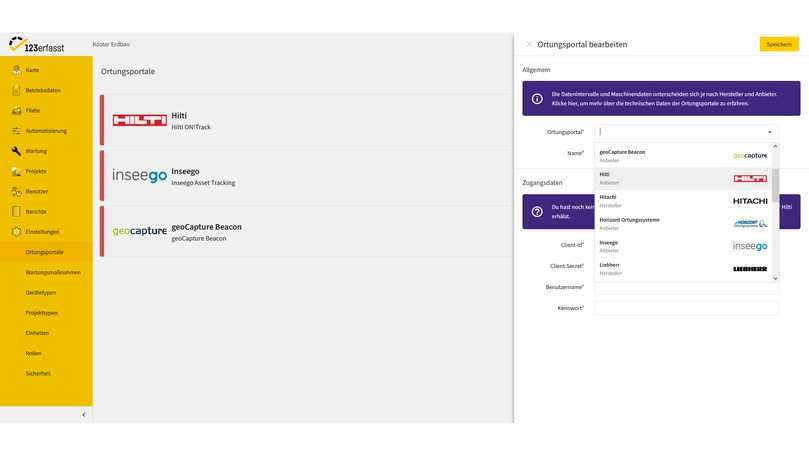The height and width of the screenshot is (455, 809).
Task: Select the Wartung wrench icon
Action: coord(16,151)
